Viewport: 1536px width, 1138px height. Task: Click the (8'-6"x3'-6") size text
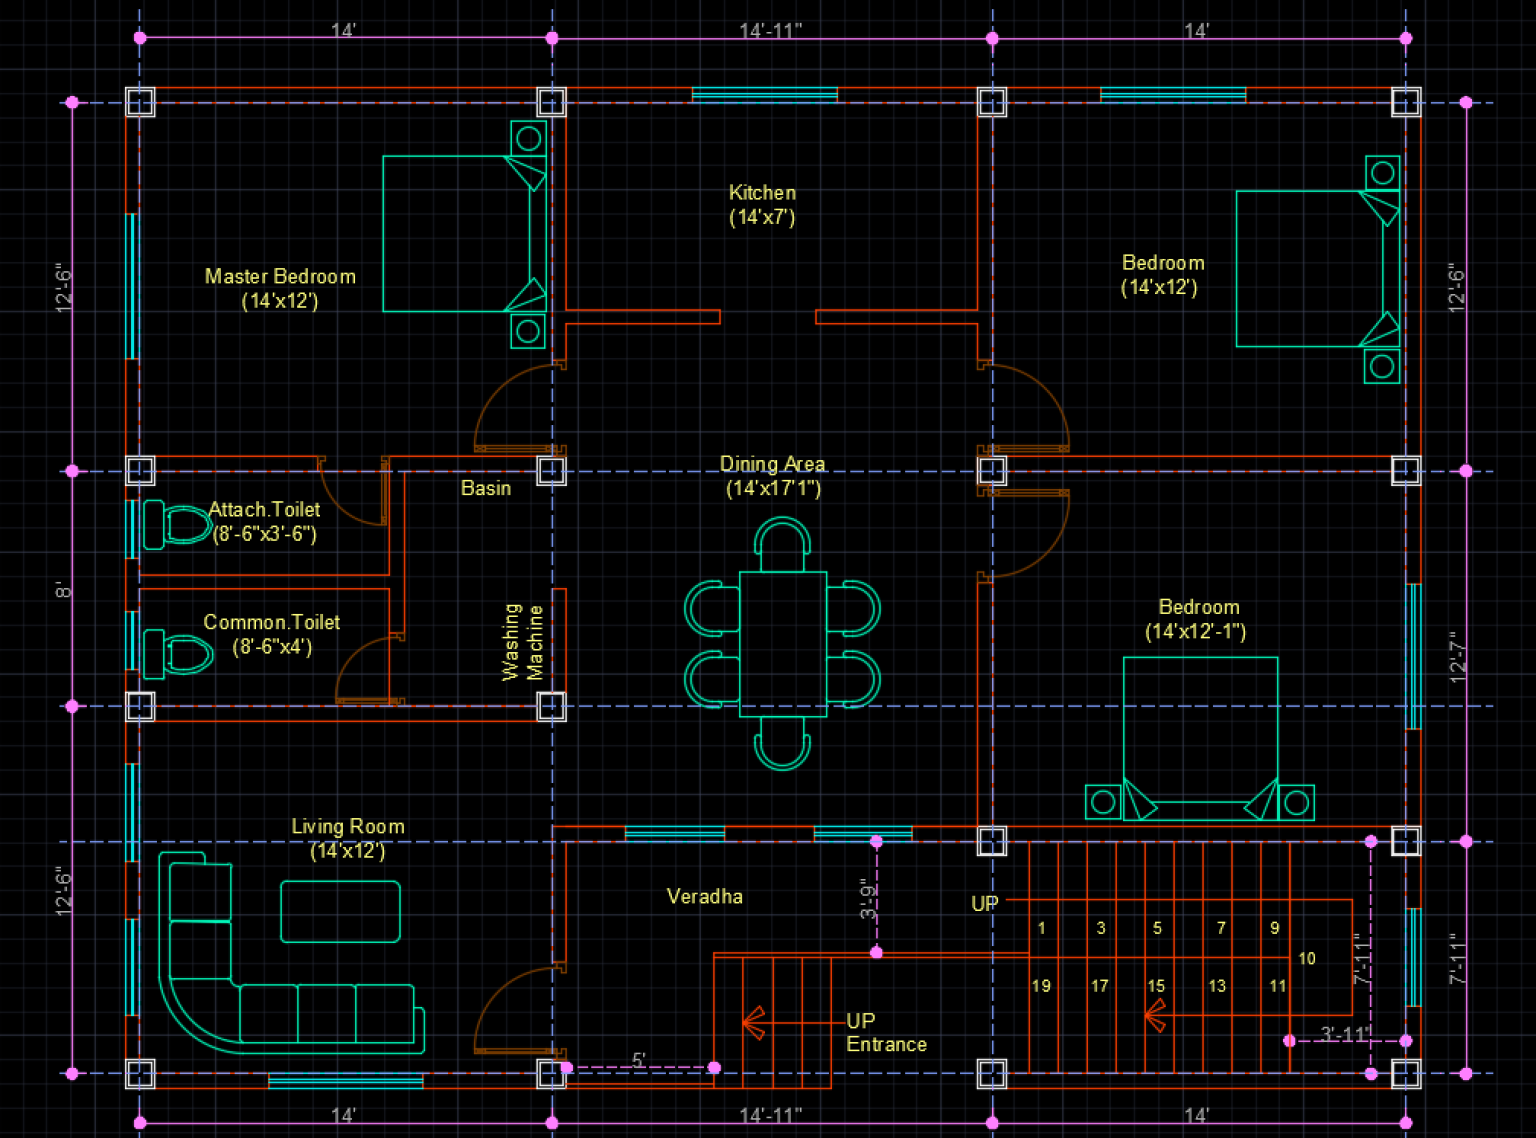click(264, 534)
